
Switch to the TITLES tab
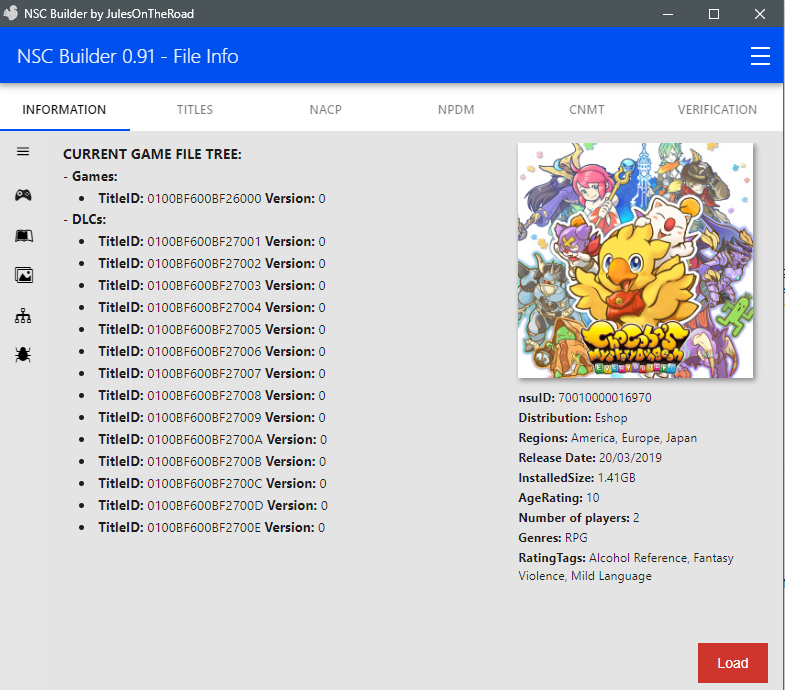click(x=195, y=110)
